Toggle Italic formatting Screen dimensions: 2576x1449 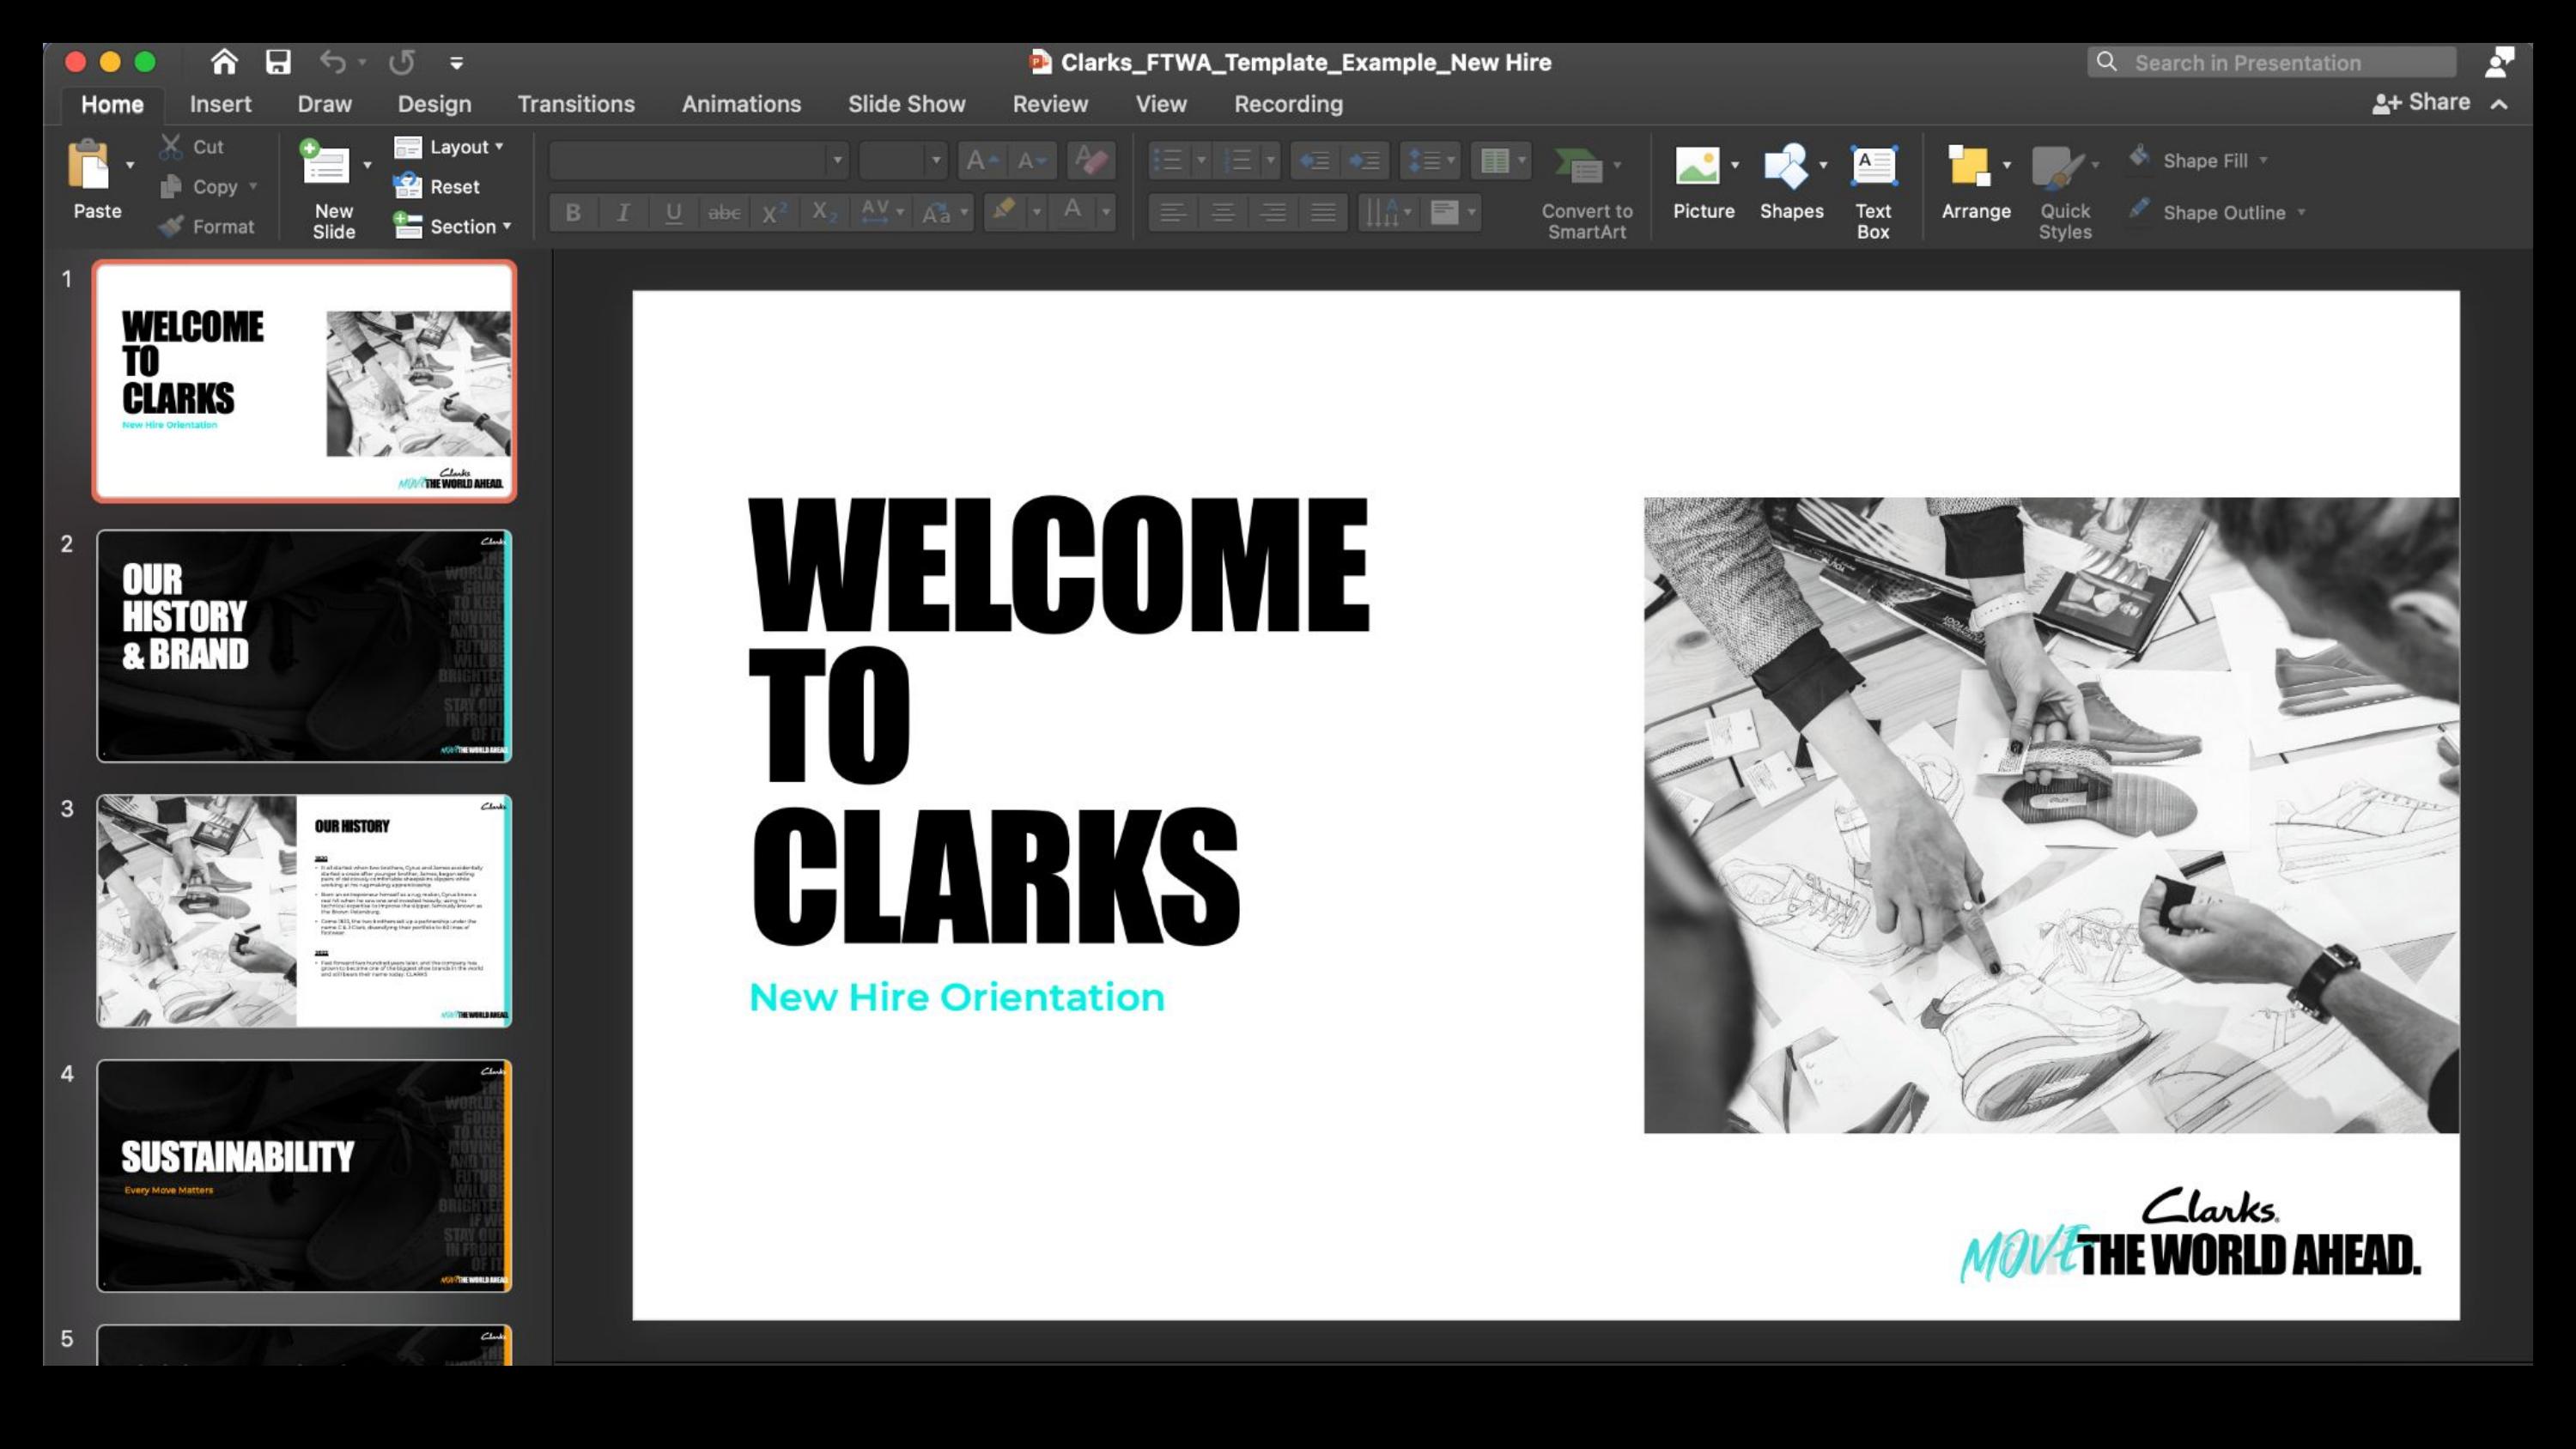pyautogui.click(x=623, y=212)
